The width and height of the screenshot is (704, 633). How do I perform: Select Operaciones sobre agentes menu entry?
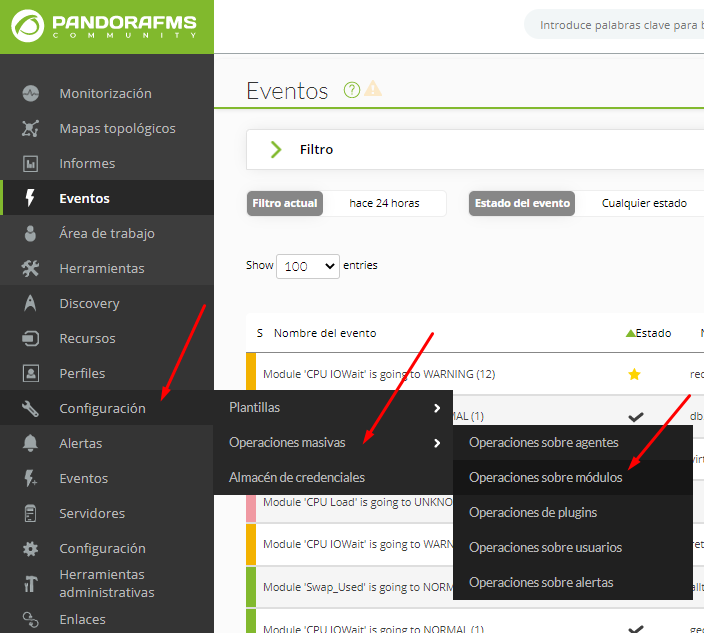(x=543, y=442)
